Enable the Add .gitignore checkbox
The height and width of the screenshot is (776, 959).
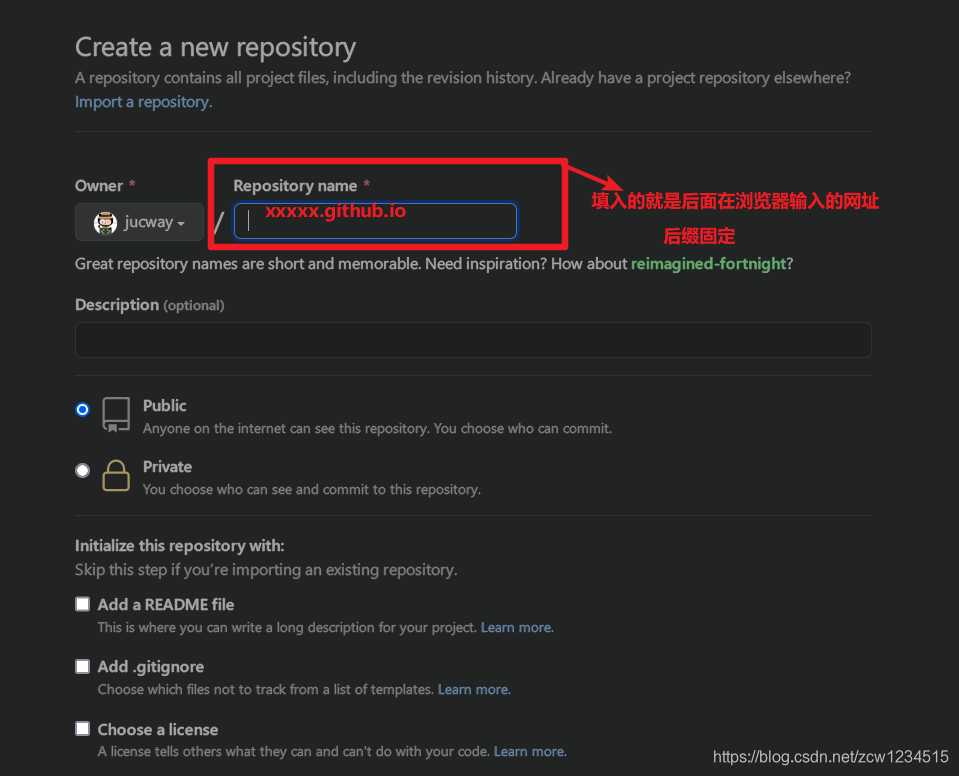83,666
